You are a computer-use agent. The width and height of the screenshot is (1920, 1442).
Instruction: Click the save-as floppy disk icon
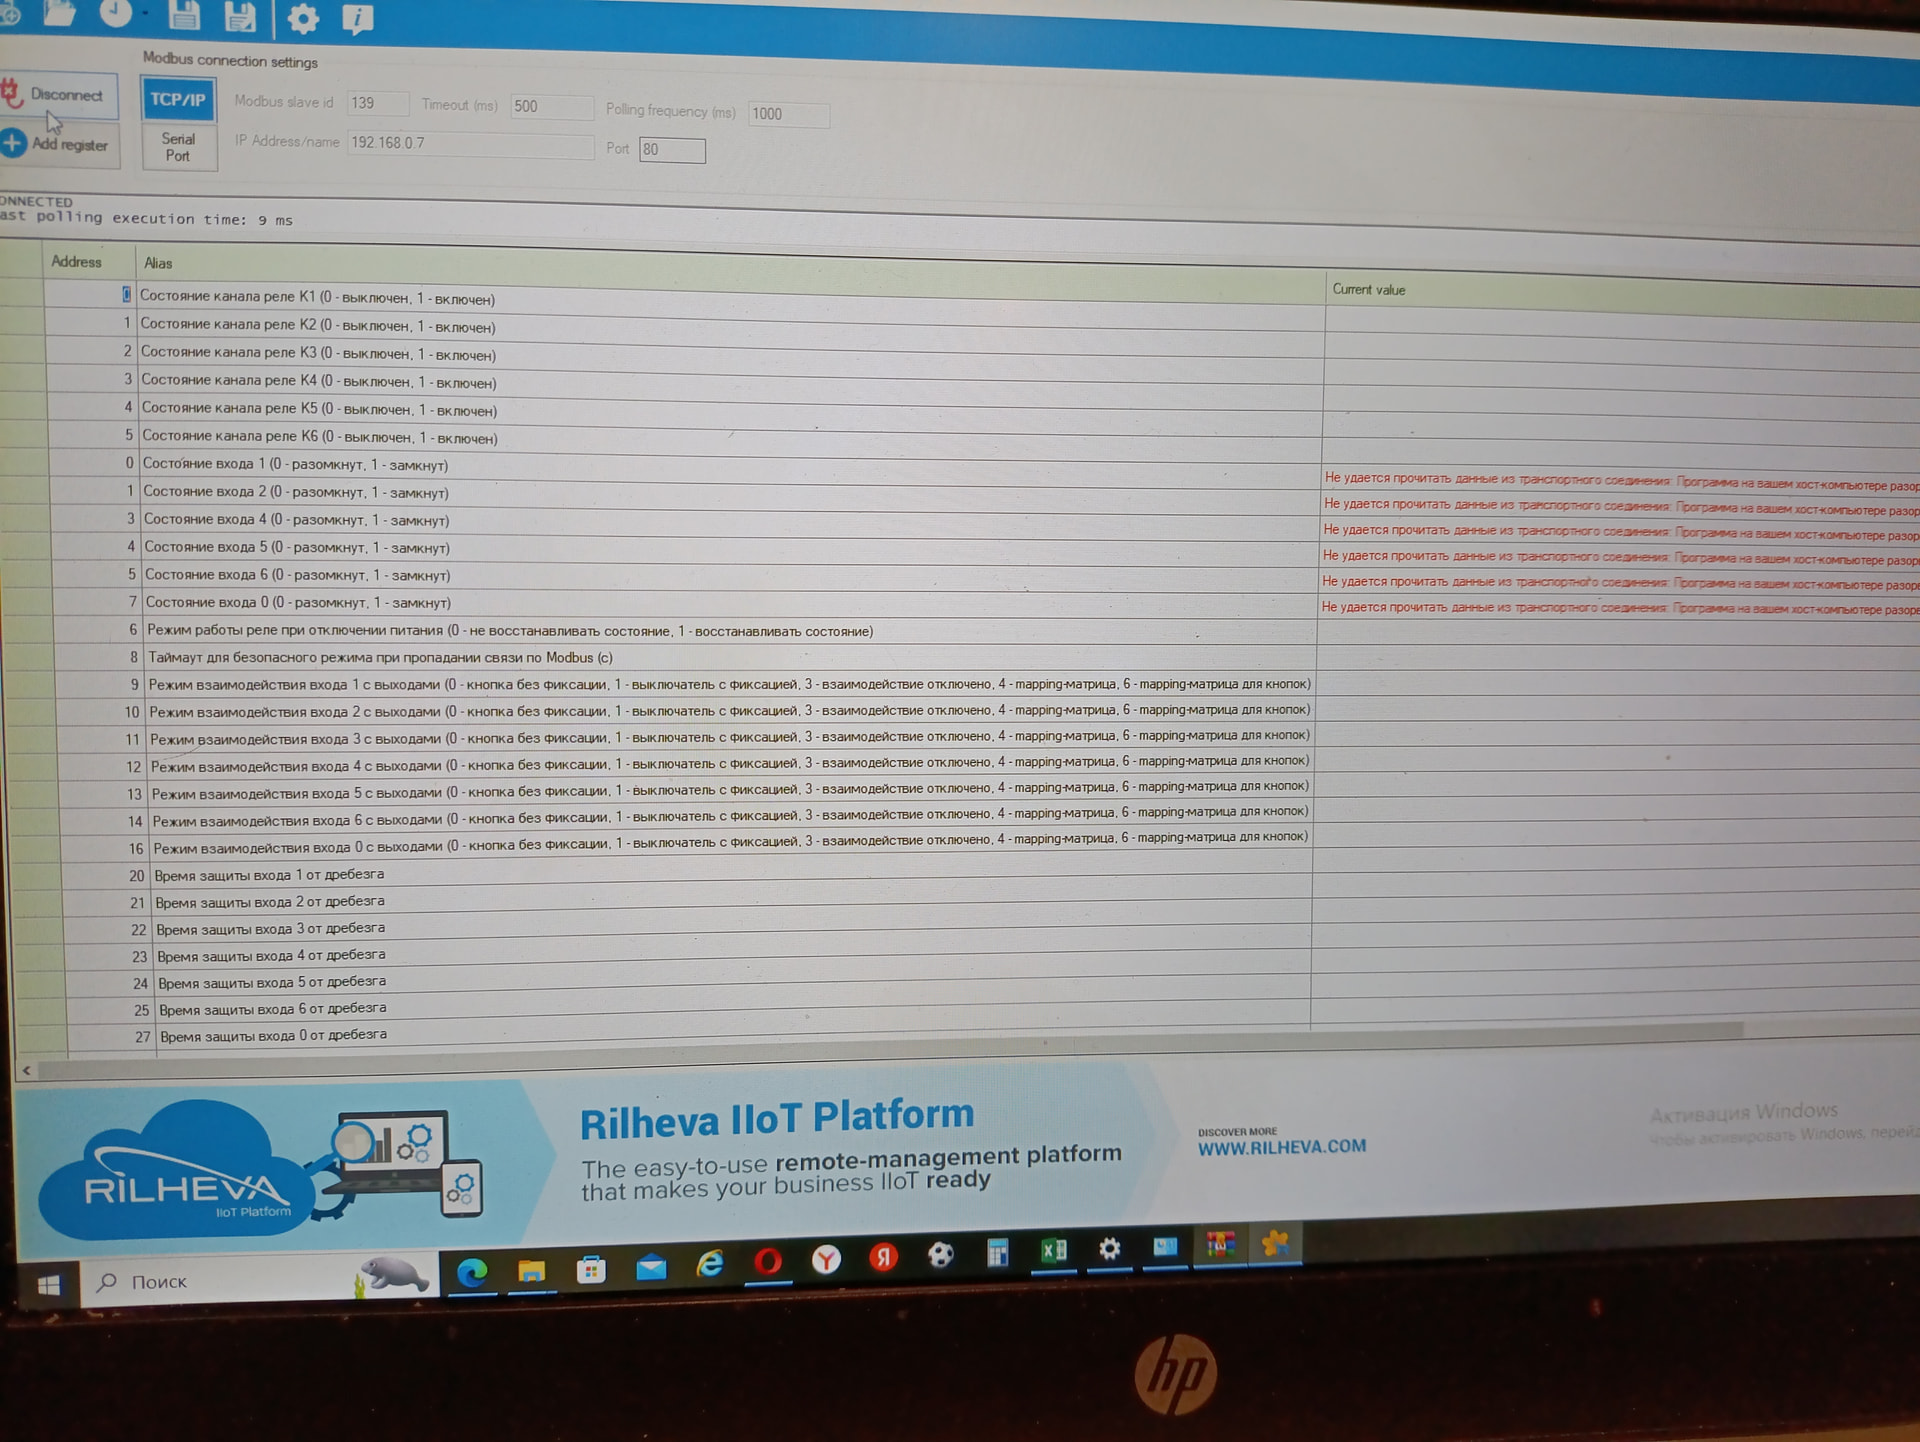click(241, 16)
